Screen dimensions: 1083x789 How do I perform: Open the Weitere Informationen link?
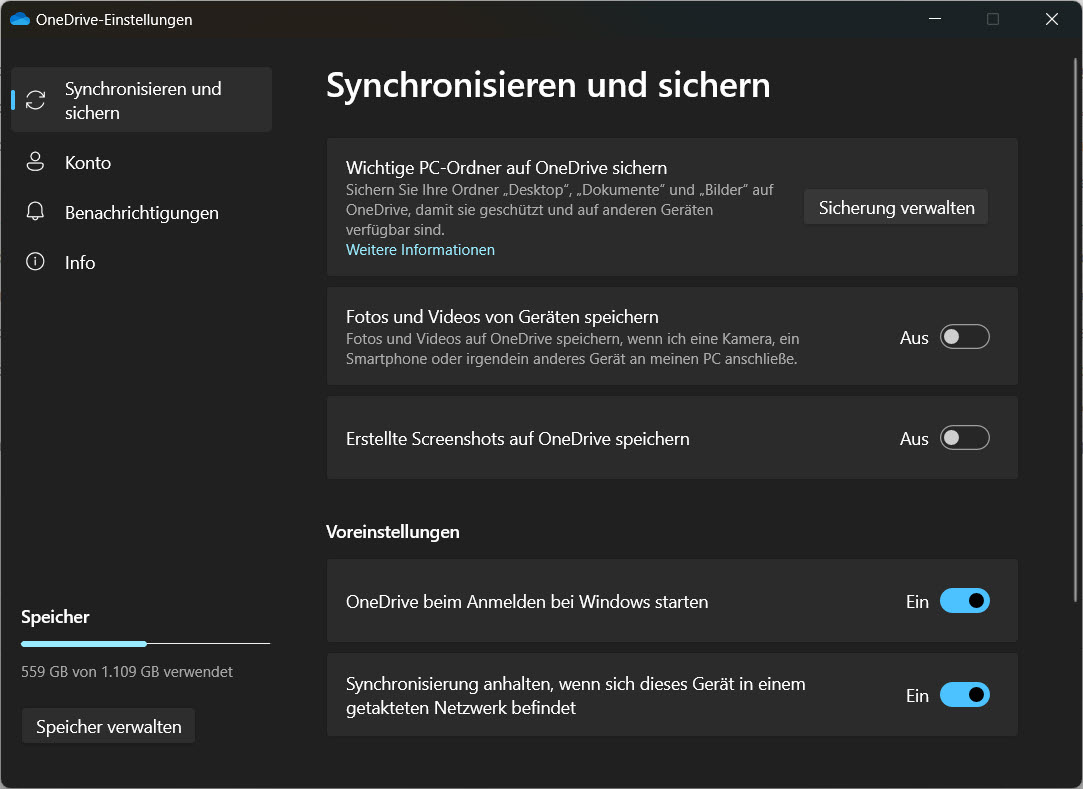(420, 250)
